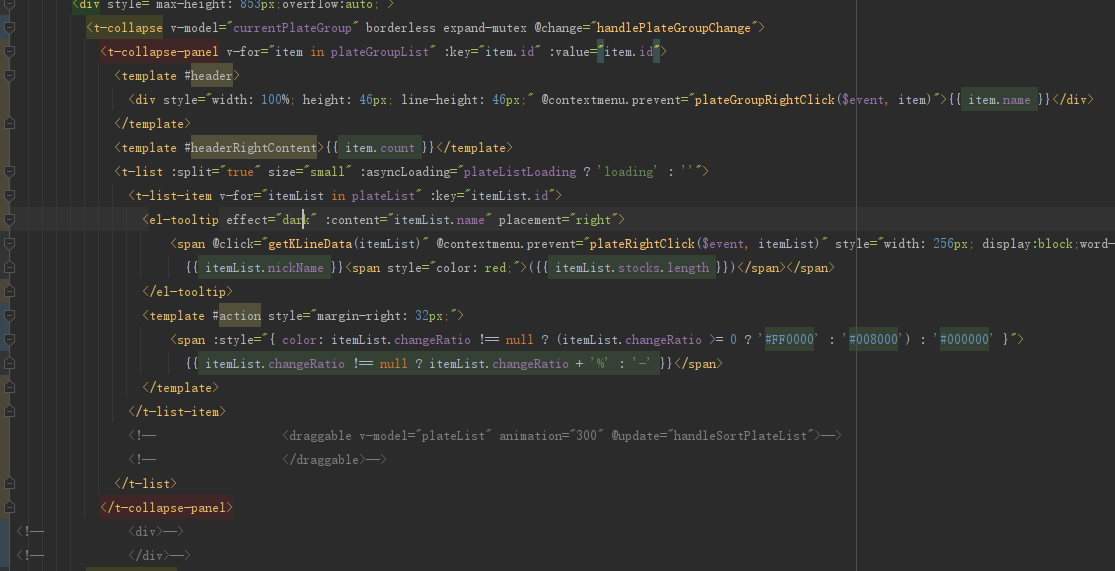Fold the t-list opening tag block
Screen dimensions: 1115x571
tap(9, 171)
